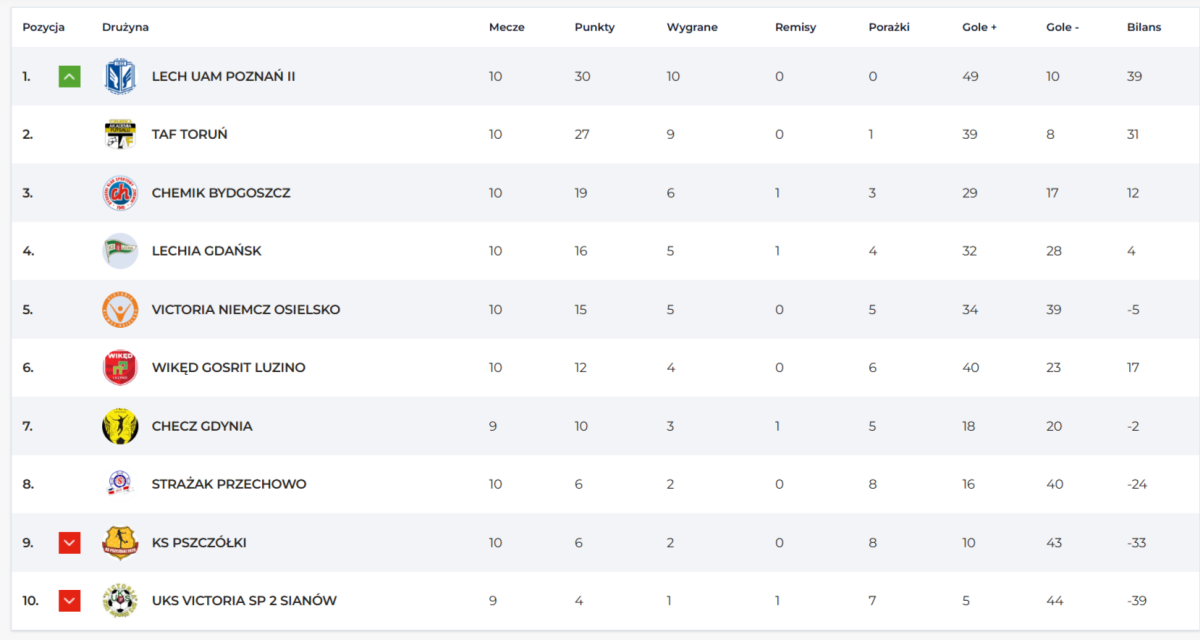Click the red down arrow at position 9
This screenshot has height=640, width=1200.
click(x=69, y=542)
